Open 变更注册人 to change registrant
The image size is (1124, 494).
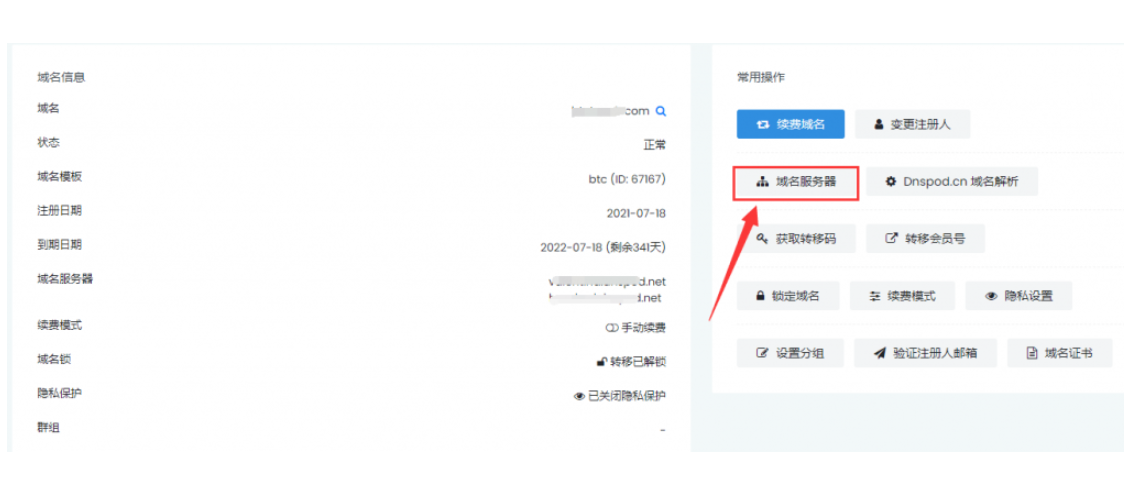(912, 125)
